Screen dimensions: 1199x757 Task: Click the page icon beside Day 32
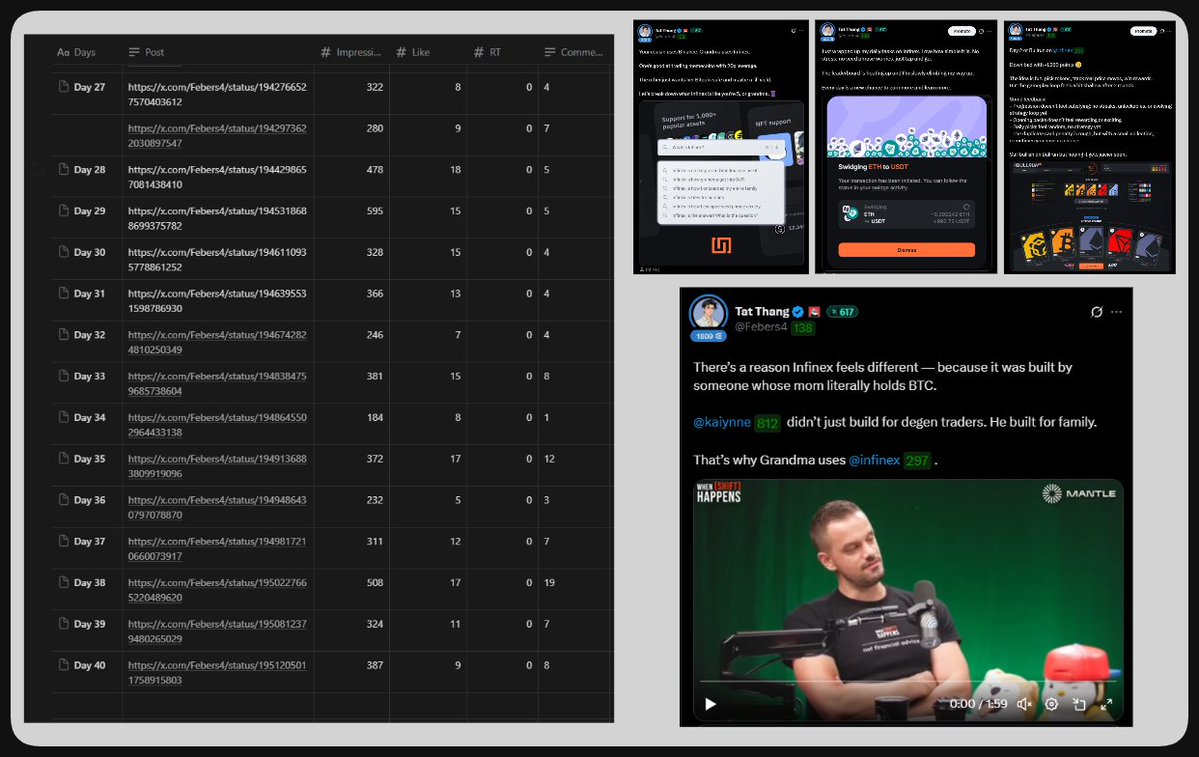click(63, 334)
